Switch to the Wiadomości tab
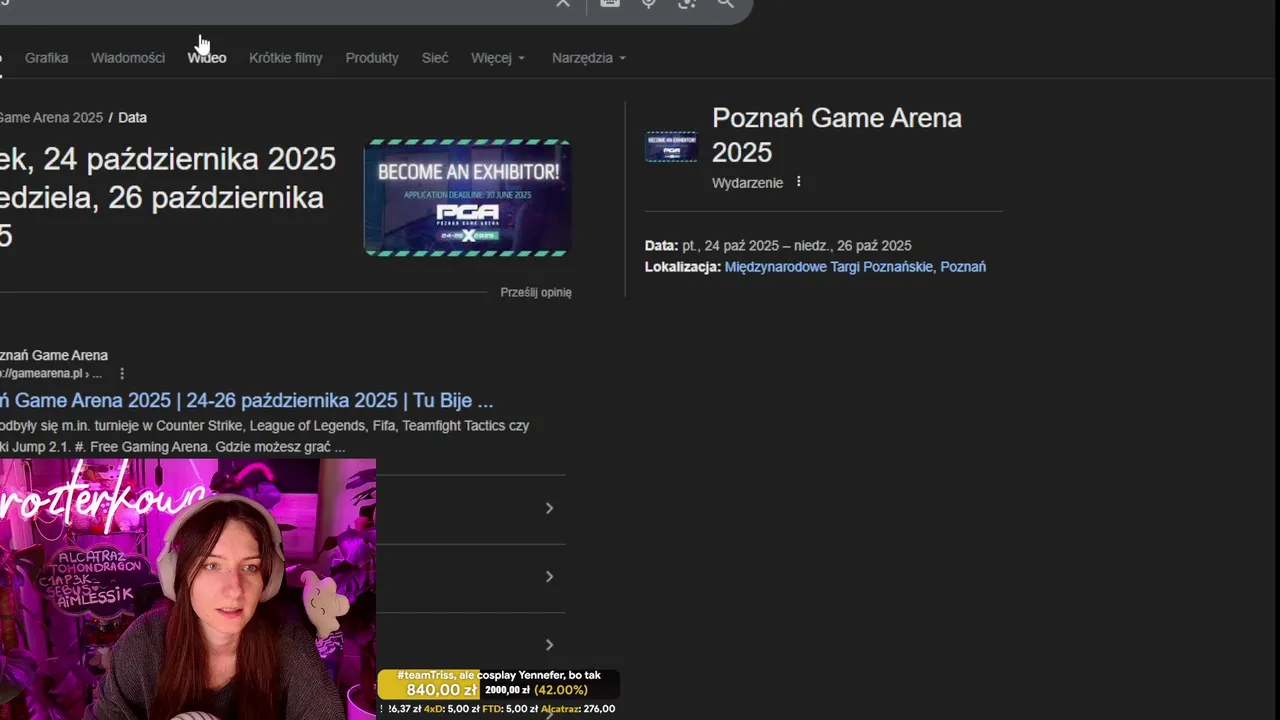The height and width of the screenshot is (720, 1280). pyautogui.click(x=128, y=58)
